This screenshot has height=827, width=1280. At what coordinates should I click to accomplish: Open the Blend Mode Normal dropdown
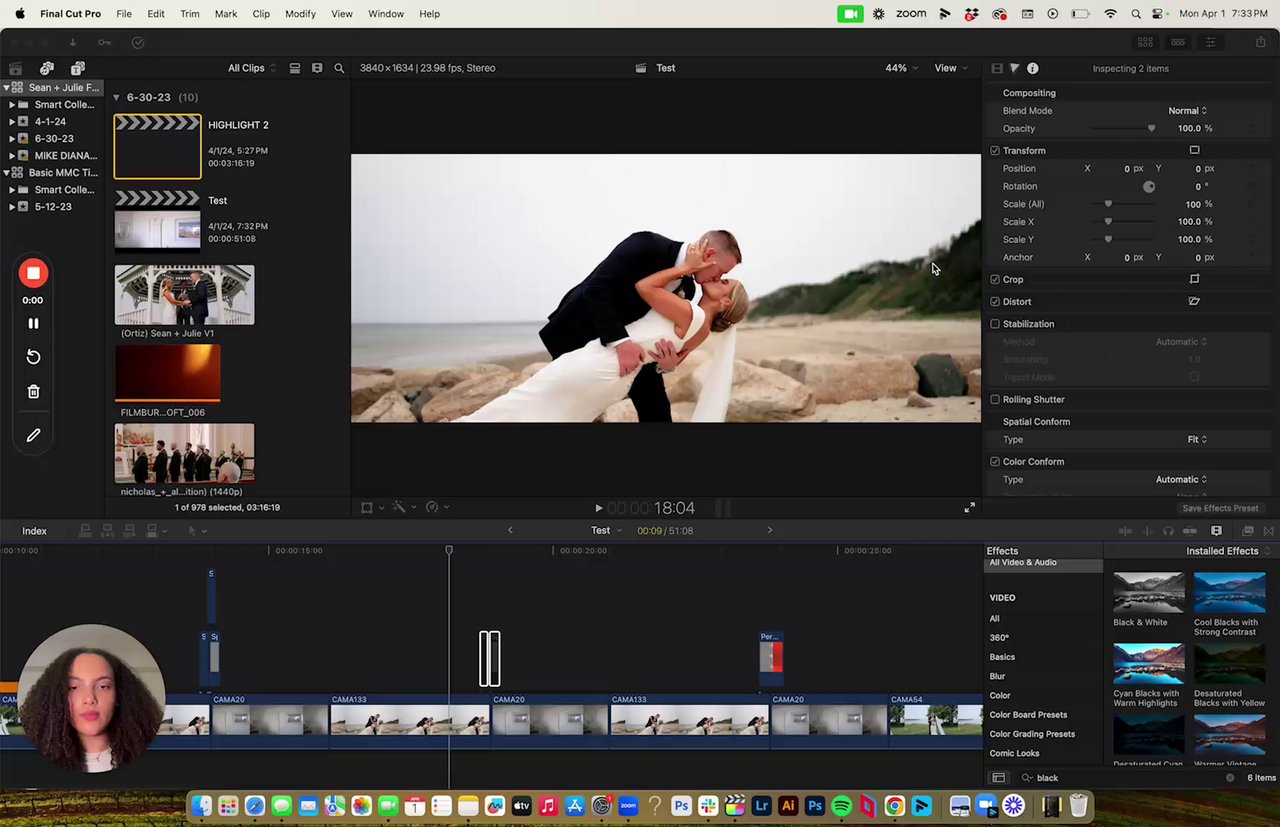click(1187, 111)
